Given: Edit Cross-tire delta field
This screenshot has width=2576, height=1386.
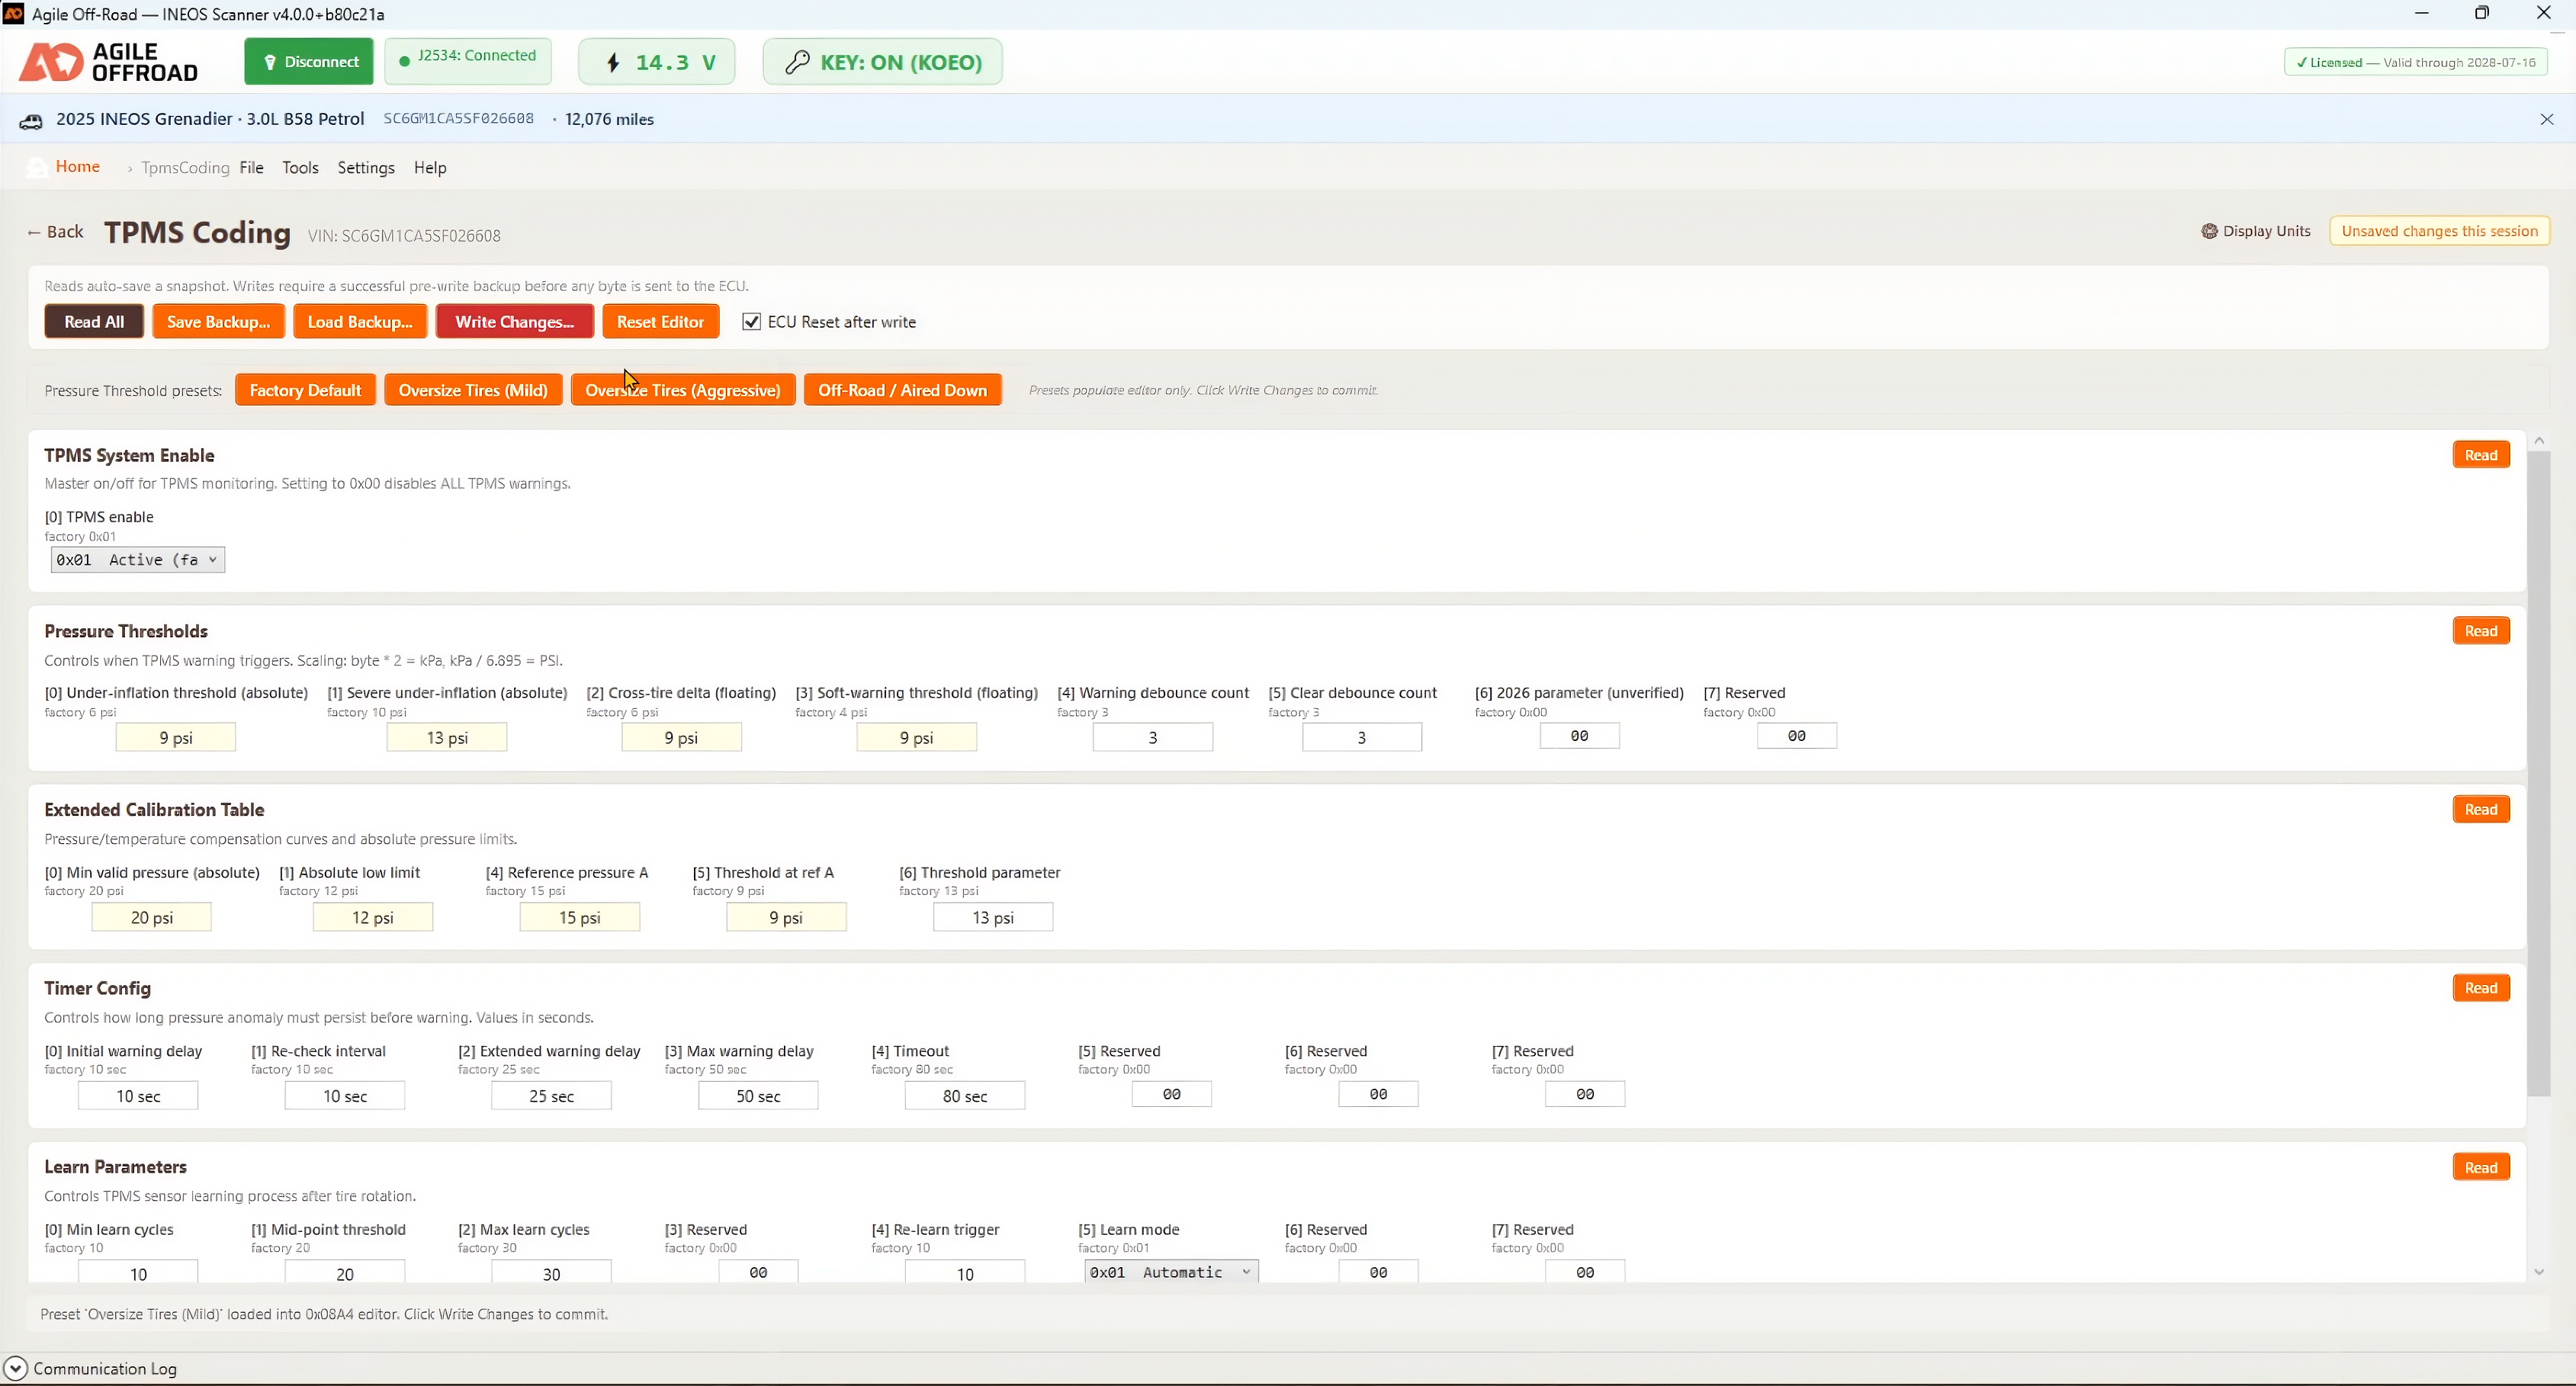Looking at the screenshot, I should [681, 738].
